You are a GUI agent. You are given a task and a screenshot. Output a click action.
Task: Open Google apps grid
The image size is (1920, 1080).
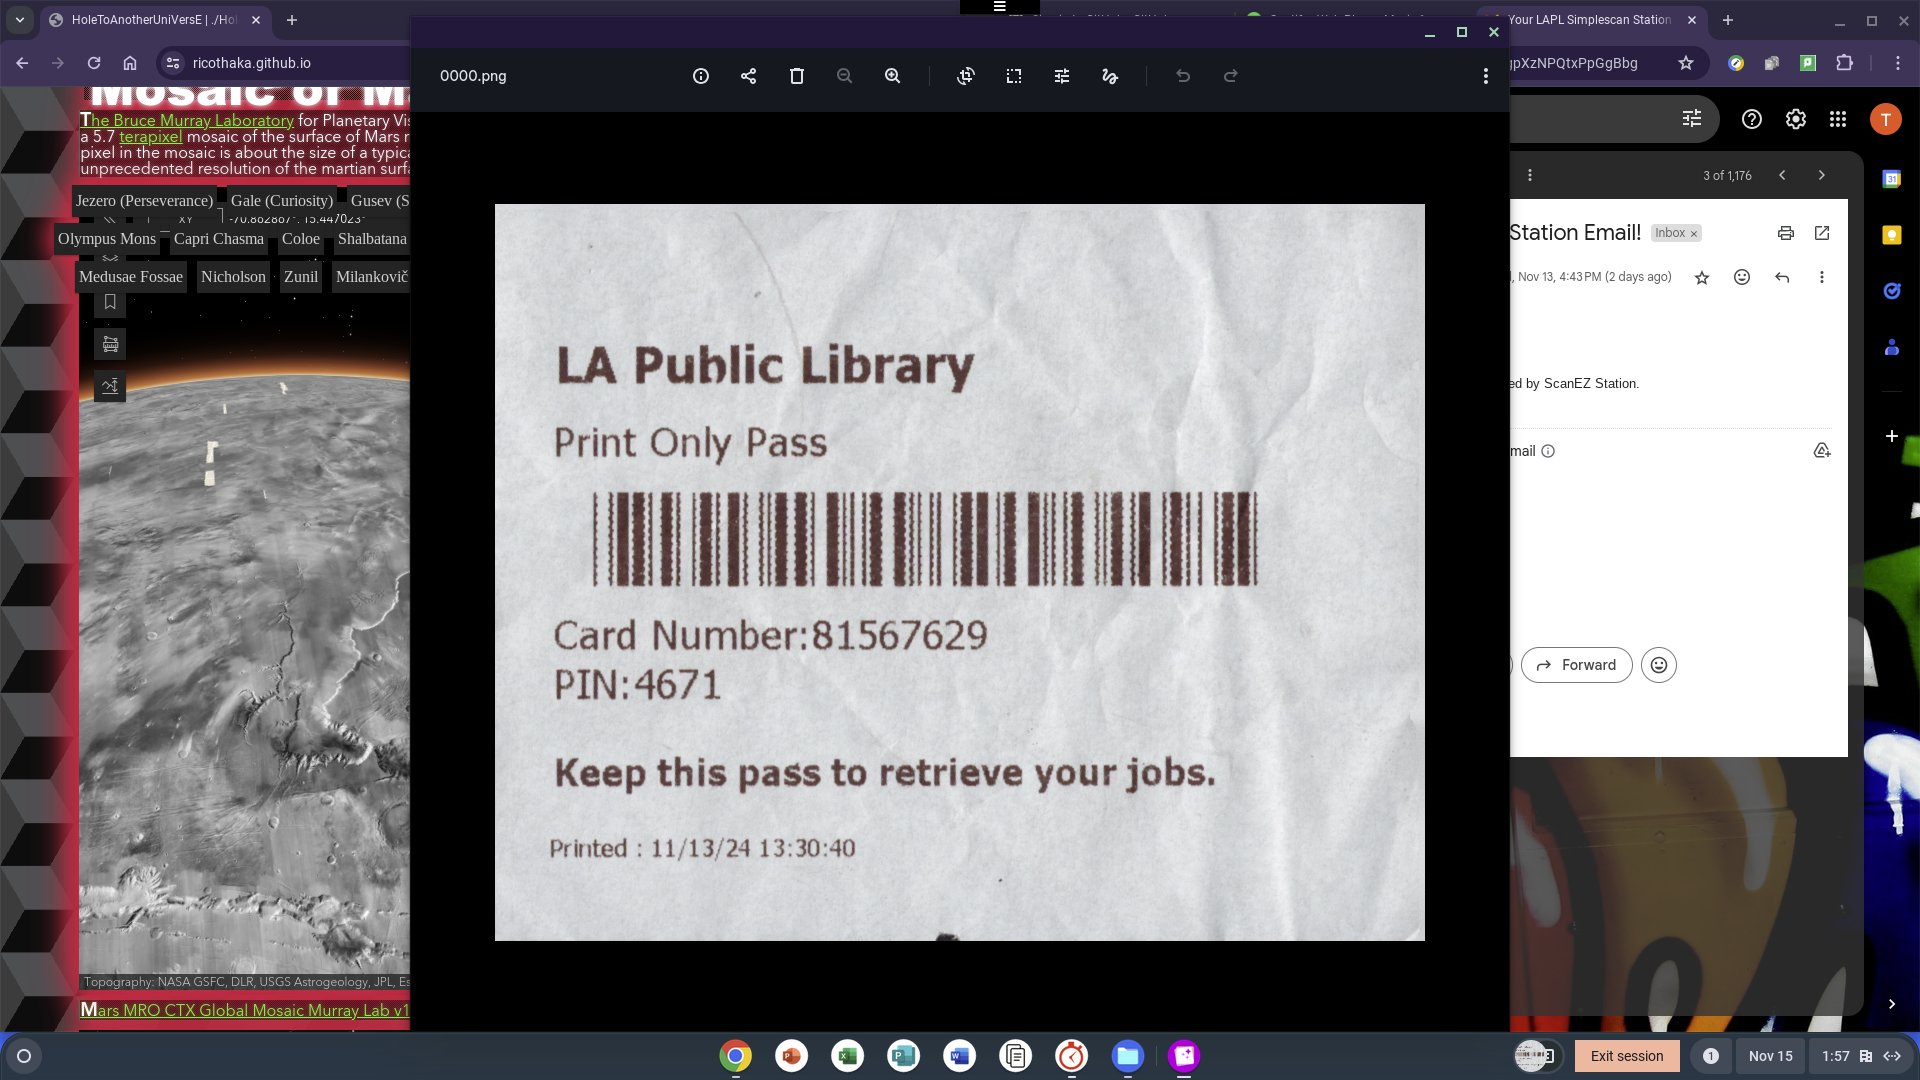1838,119
